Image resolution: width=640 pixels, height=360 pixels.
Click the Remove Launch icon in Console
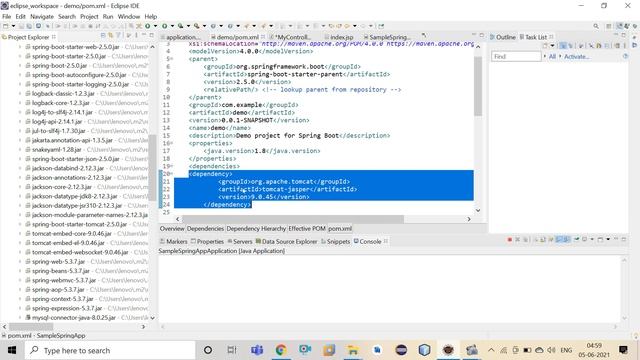518,240
